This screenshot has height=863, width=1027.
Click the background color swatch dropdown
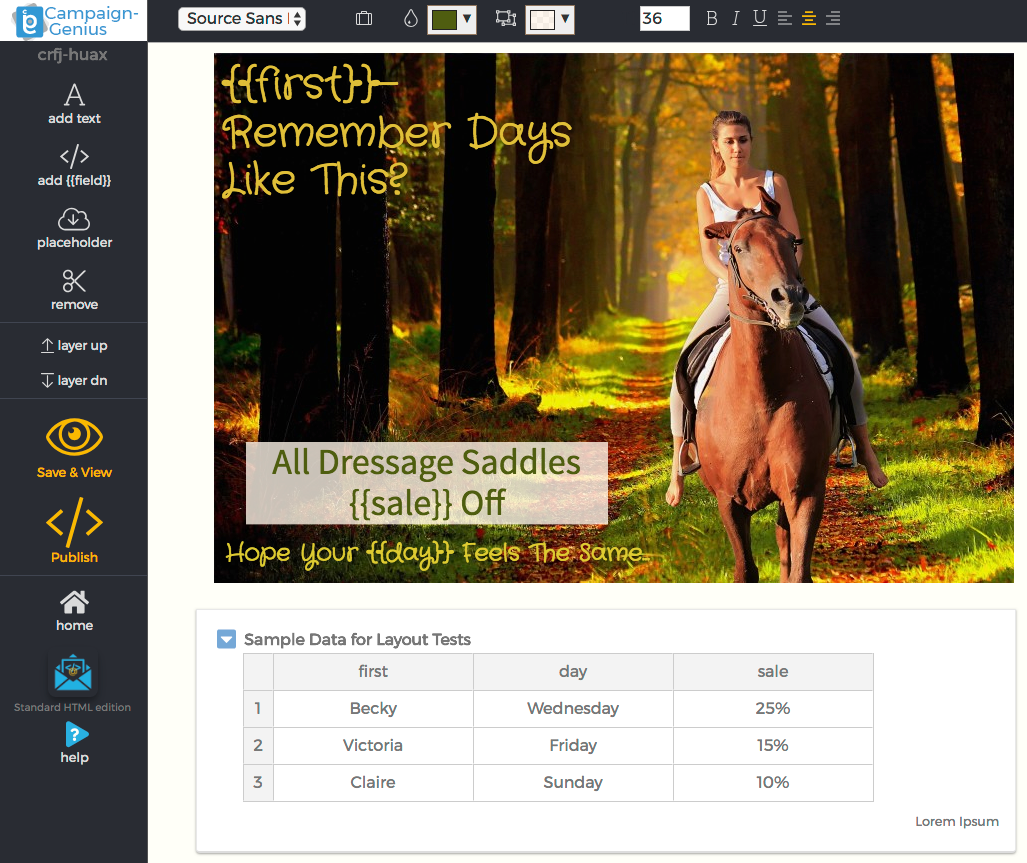pos(550,19)
